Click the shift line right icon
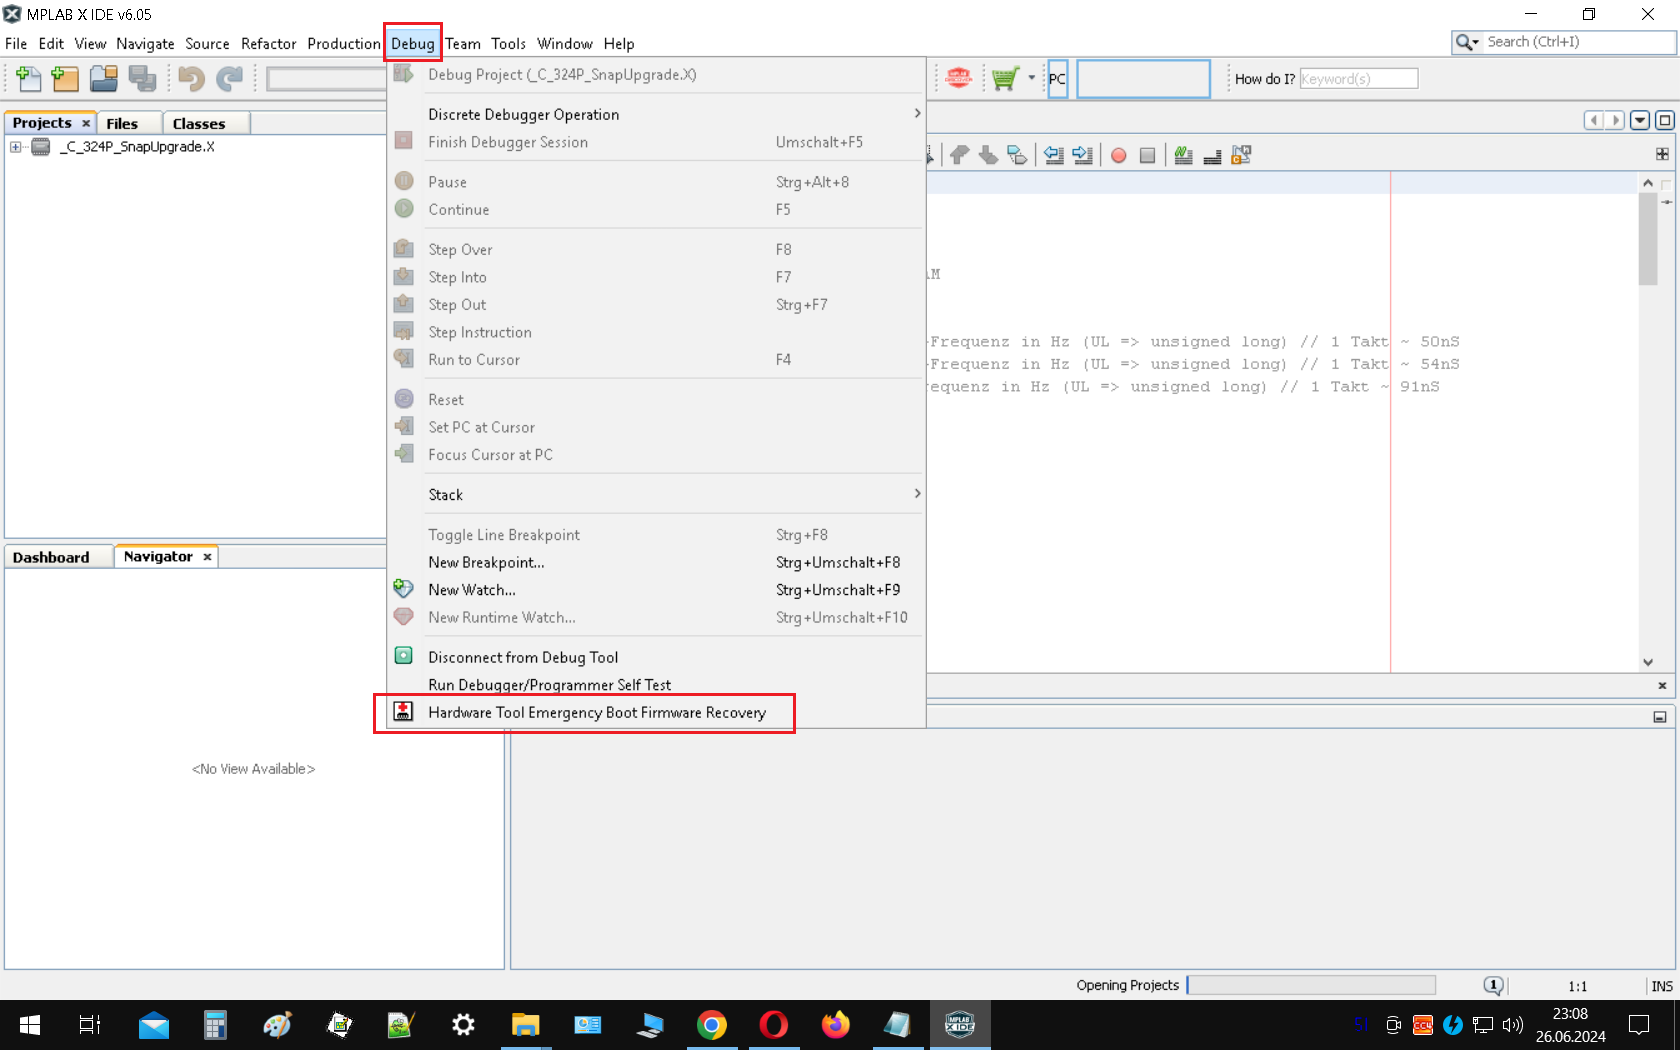Screen dimensions: 1680x1055 tap(1082, 155)
